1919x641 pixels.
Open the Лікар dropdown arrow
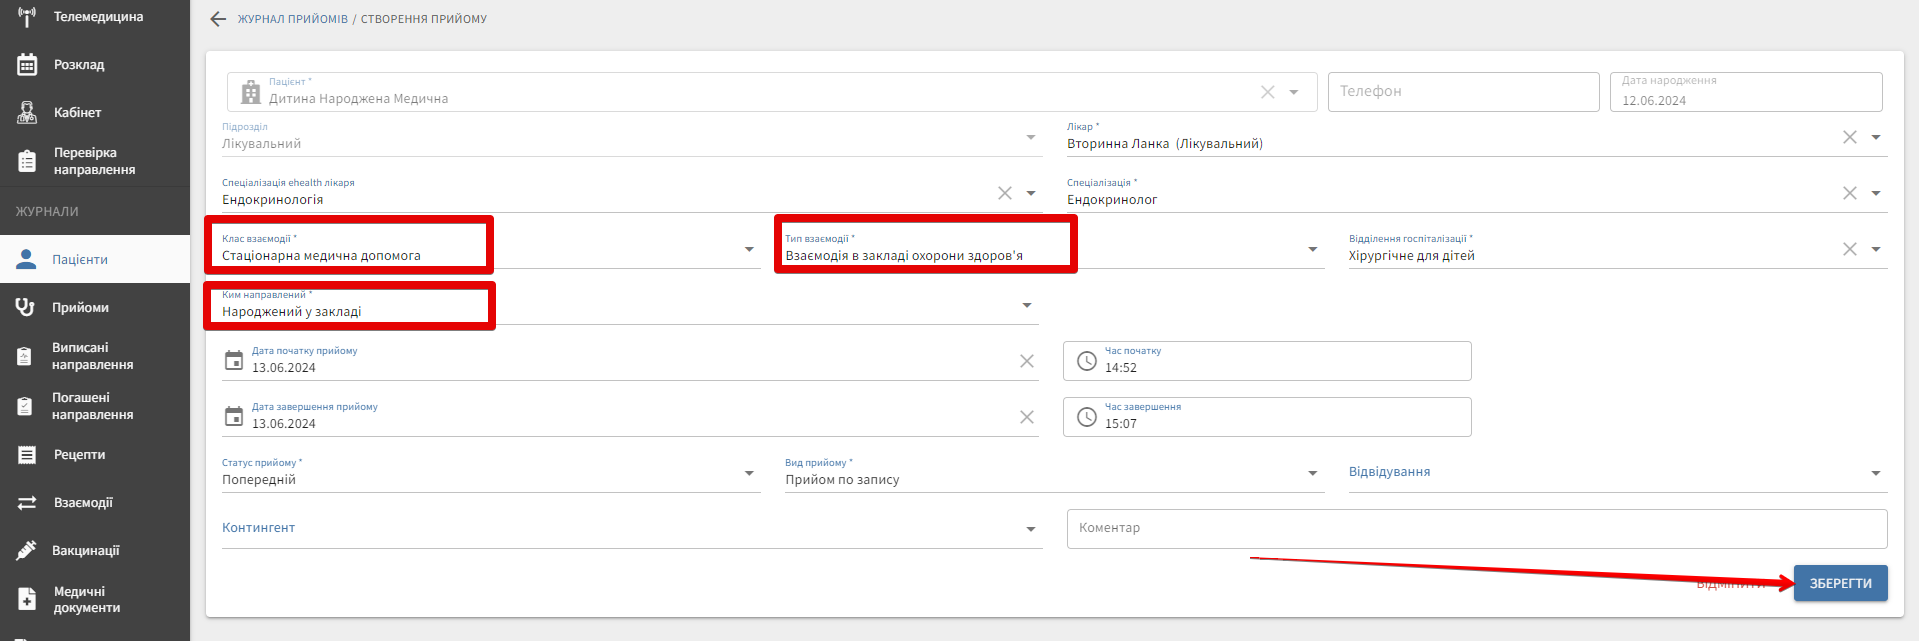point(1876,137)
